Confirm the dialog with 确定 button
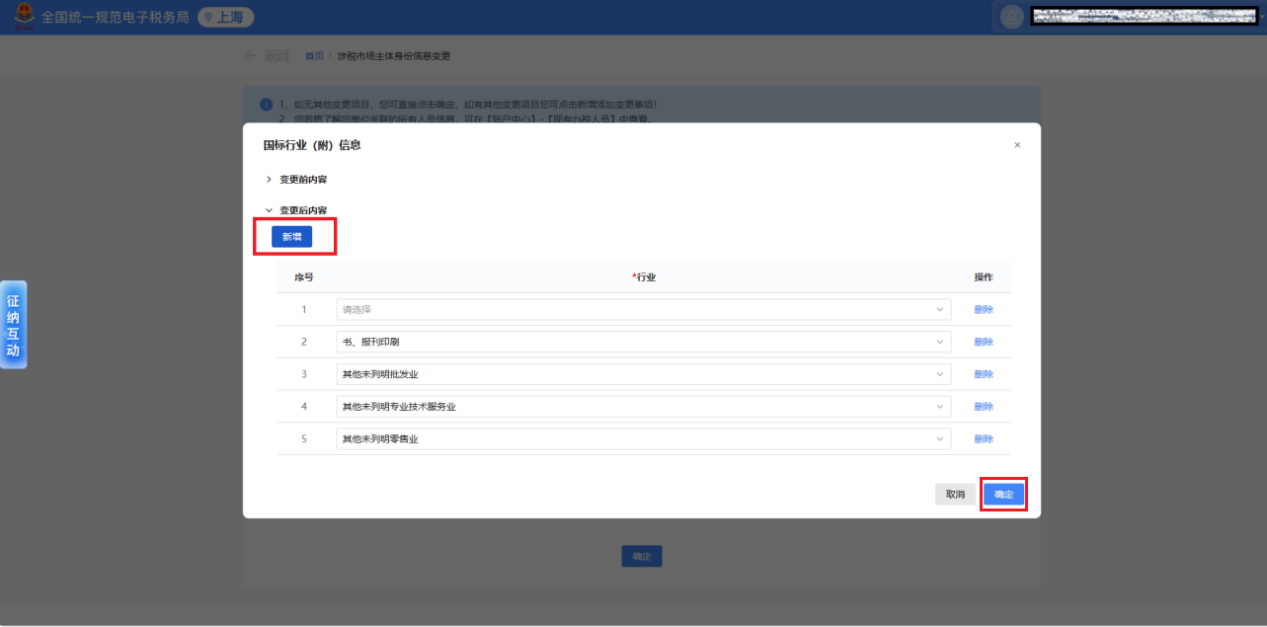The image size is (1267, 627). [x=1004, y=494]
